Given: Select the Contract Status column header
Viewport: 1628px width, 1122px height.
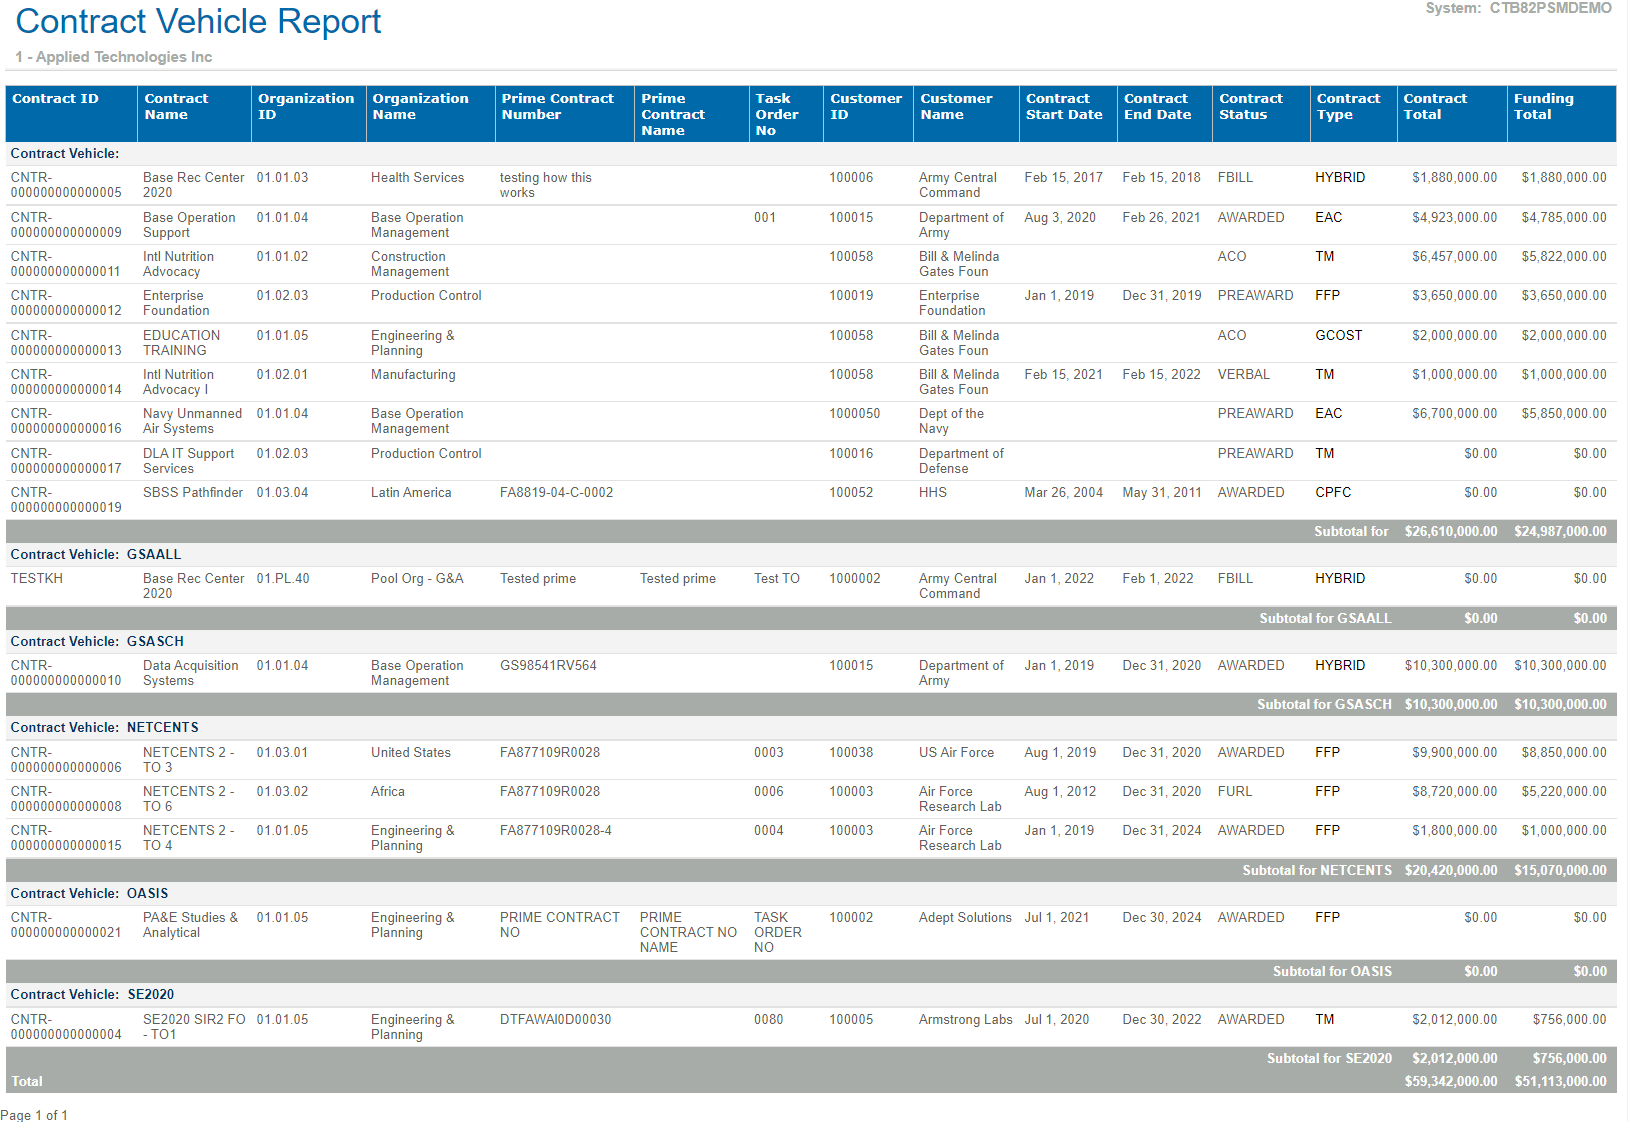Looking at the screenshot, I should (x=1250, y=107).
